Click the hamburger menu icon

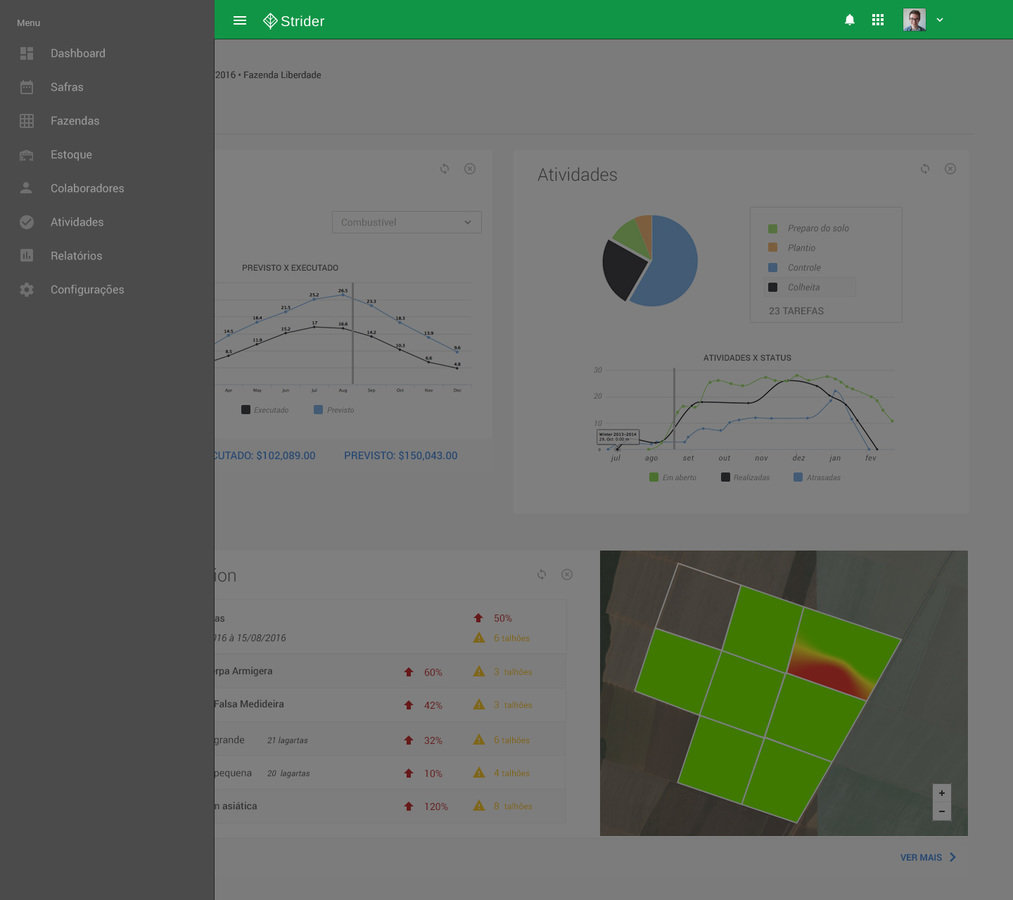point(240,21)
